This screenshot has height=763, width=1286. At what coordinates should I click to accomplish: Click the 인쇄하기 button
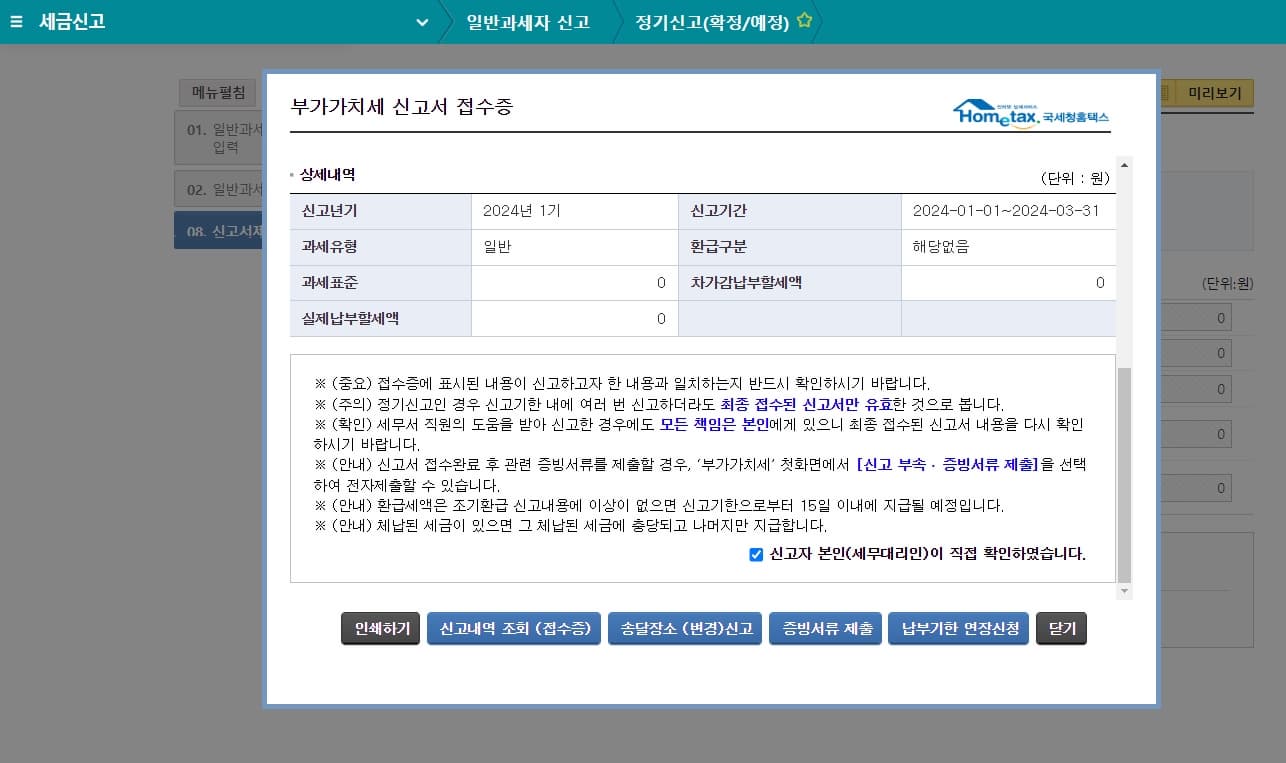click(380, 629)
